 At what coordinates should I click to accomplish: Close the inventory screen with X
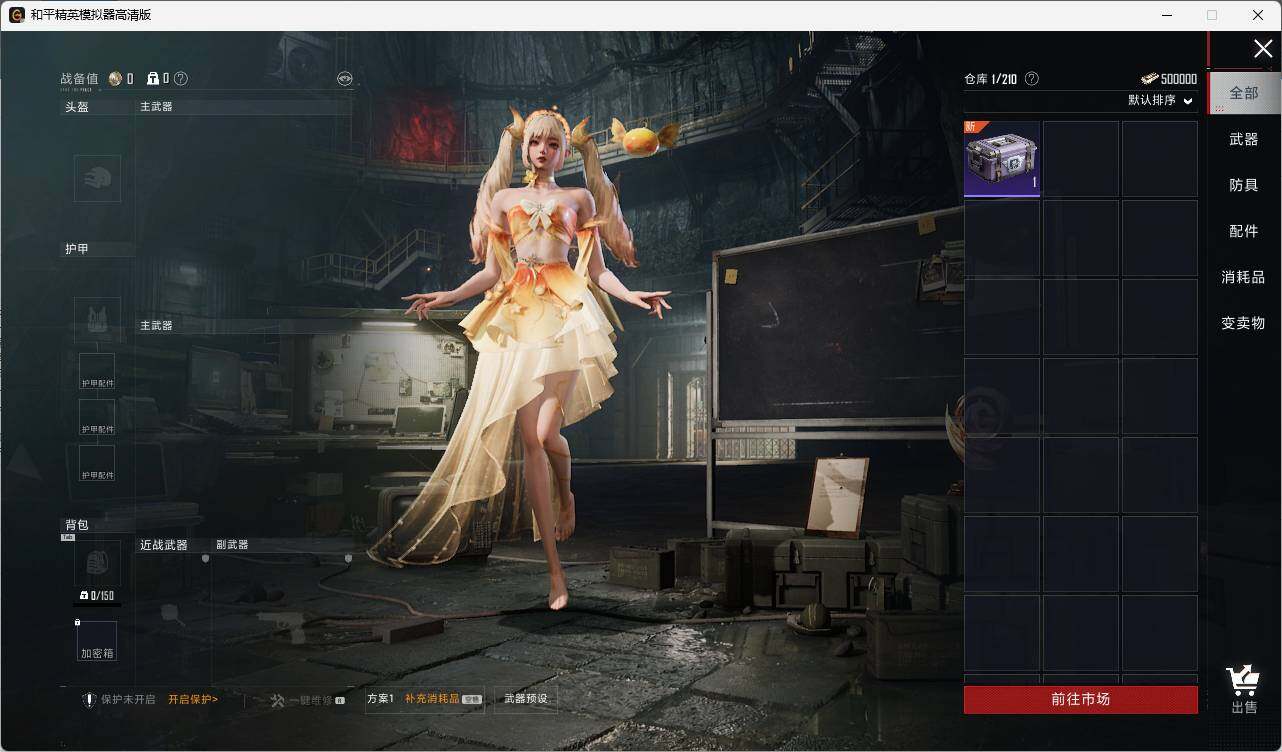click(x=1263, y=49)
